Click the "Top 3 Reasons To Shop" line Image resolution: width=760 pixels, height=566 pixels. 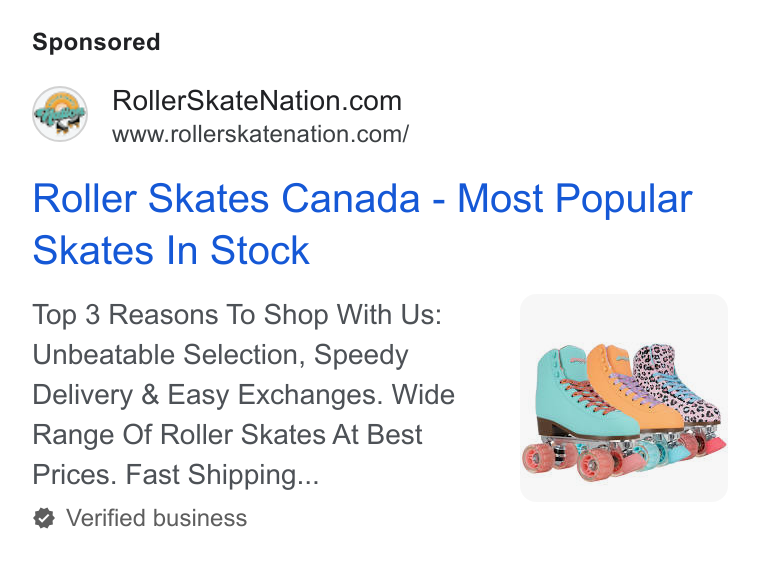(237, 315)
